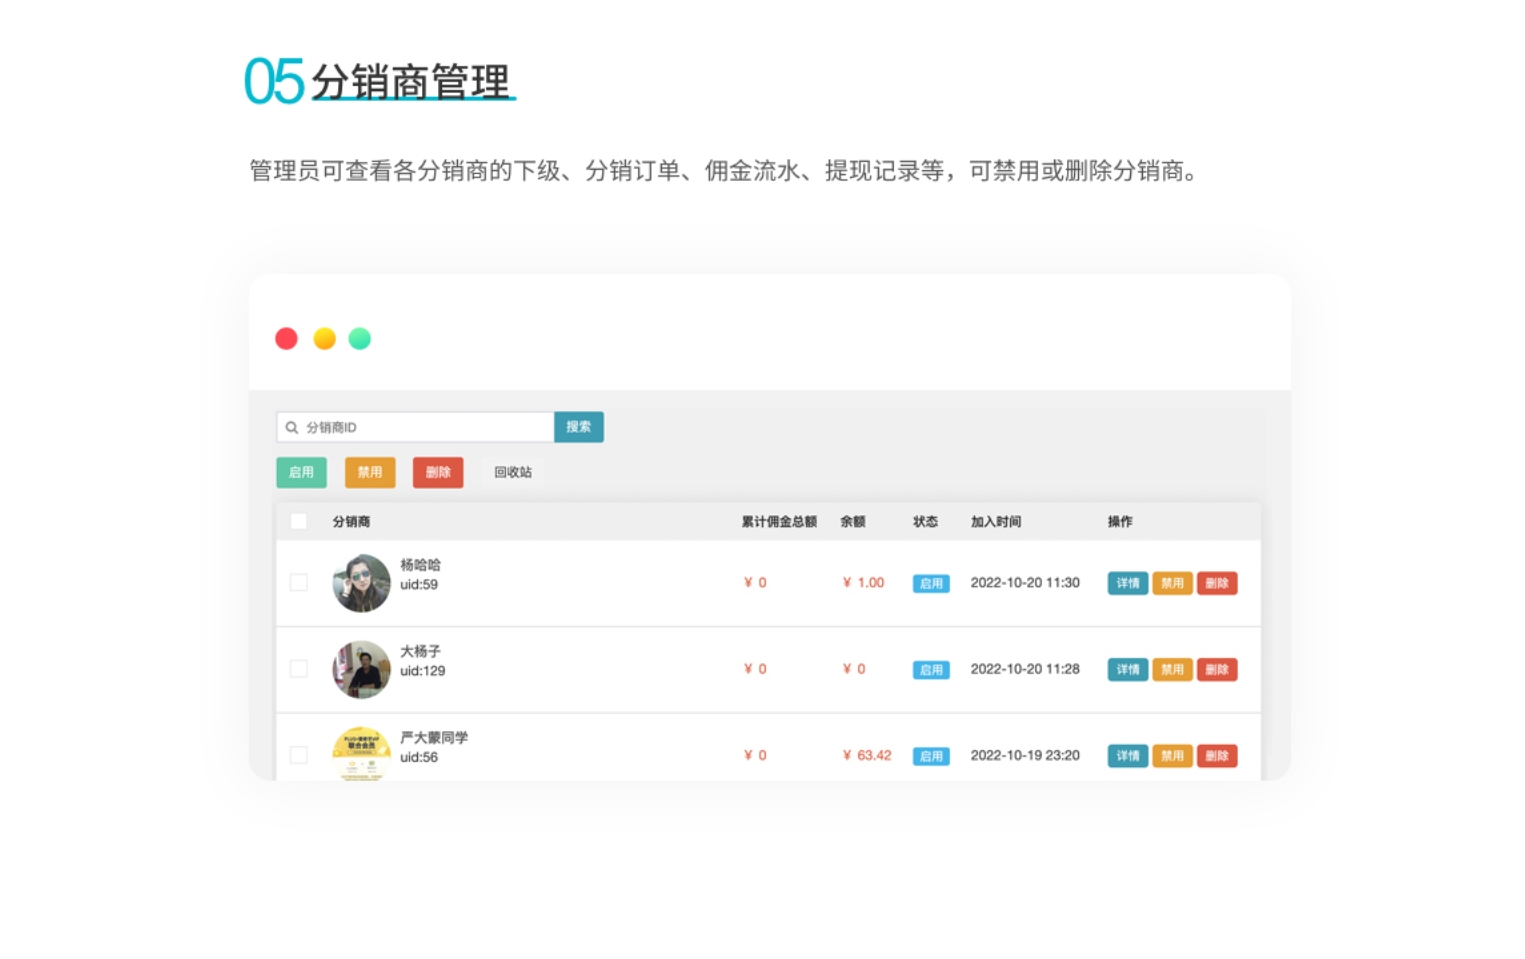Delete distributor 严大蒙同学 with 删除 button

(1217, 756)
